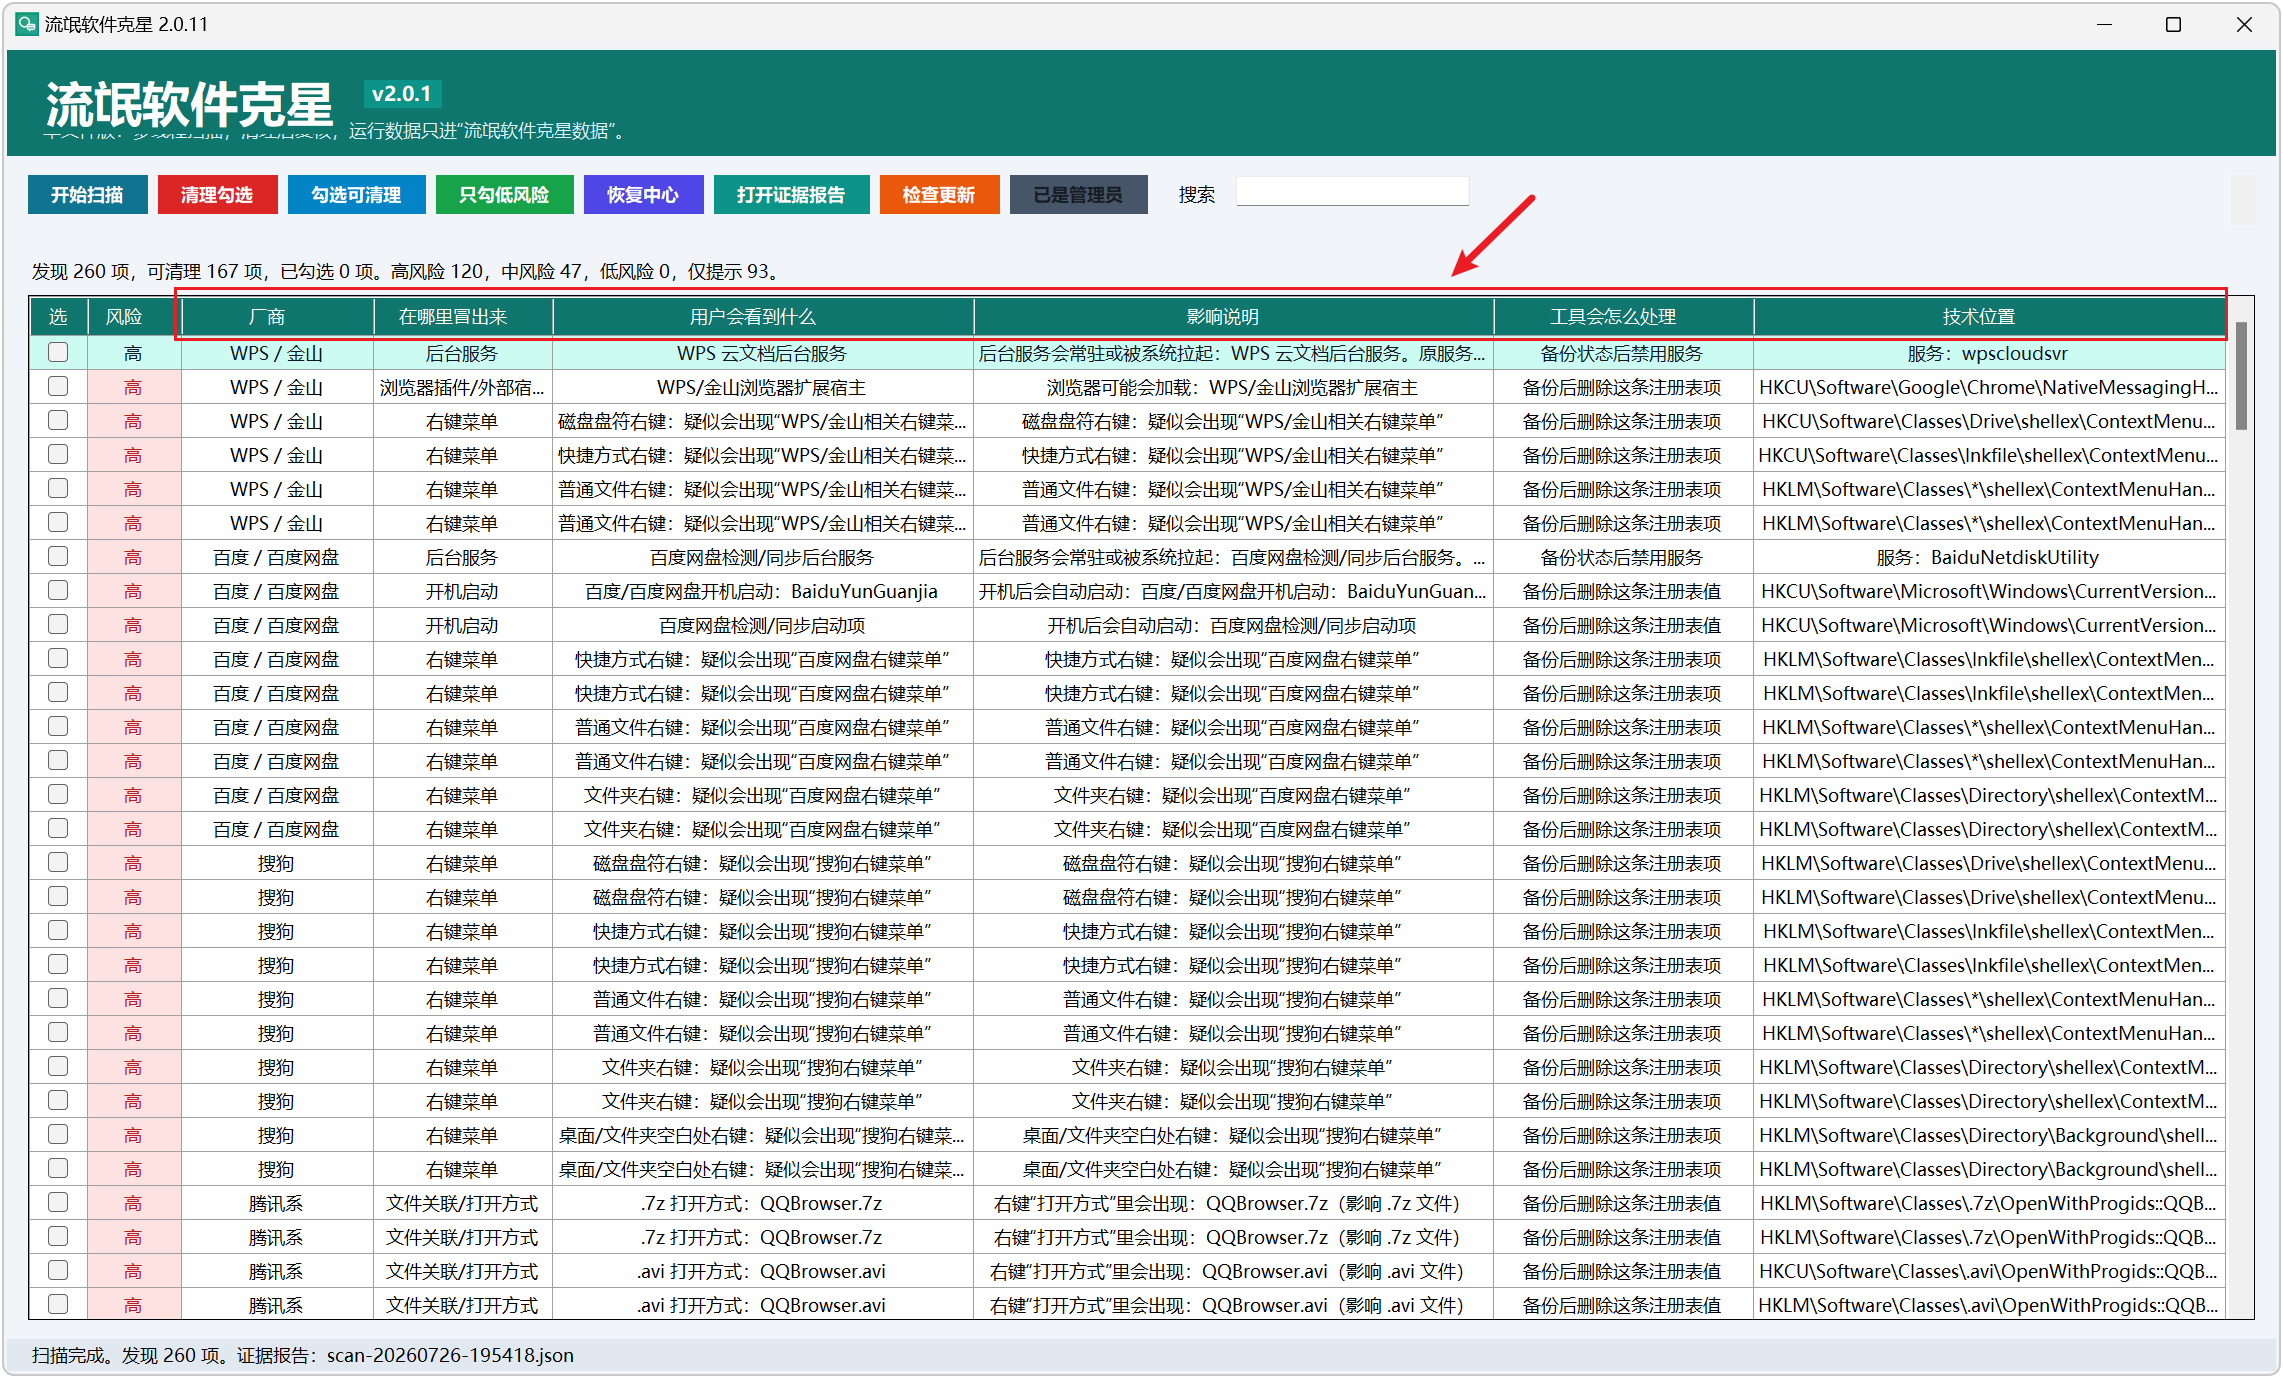This screenshot has width=2283, height=1378.
Task: Open the 恢复中心 recovery center
Action: pos(643,194)
